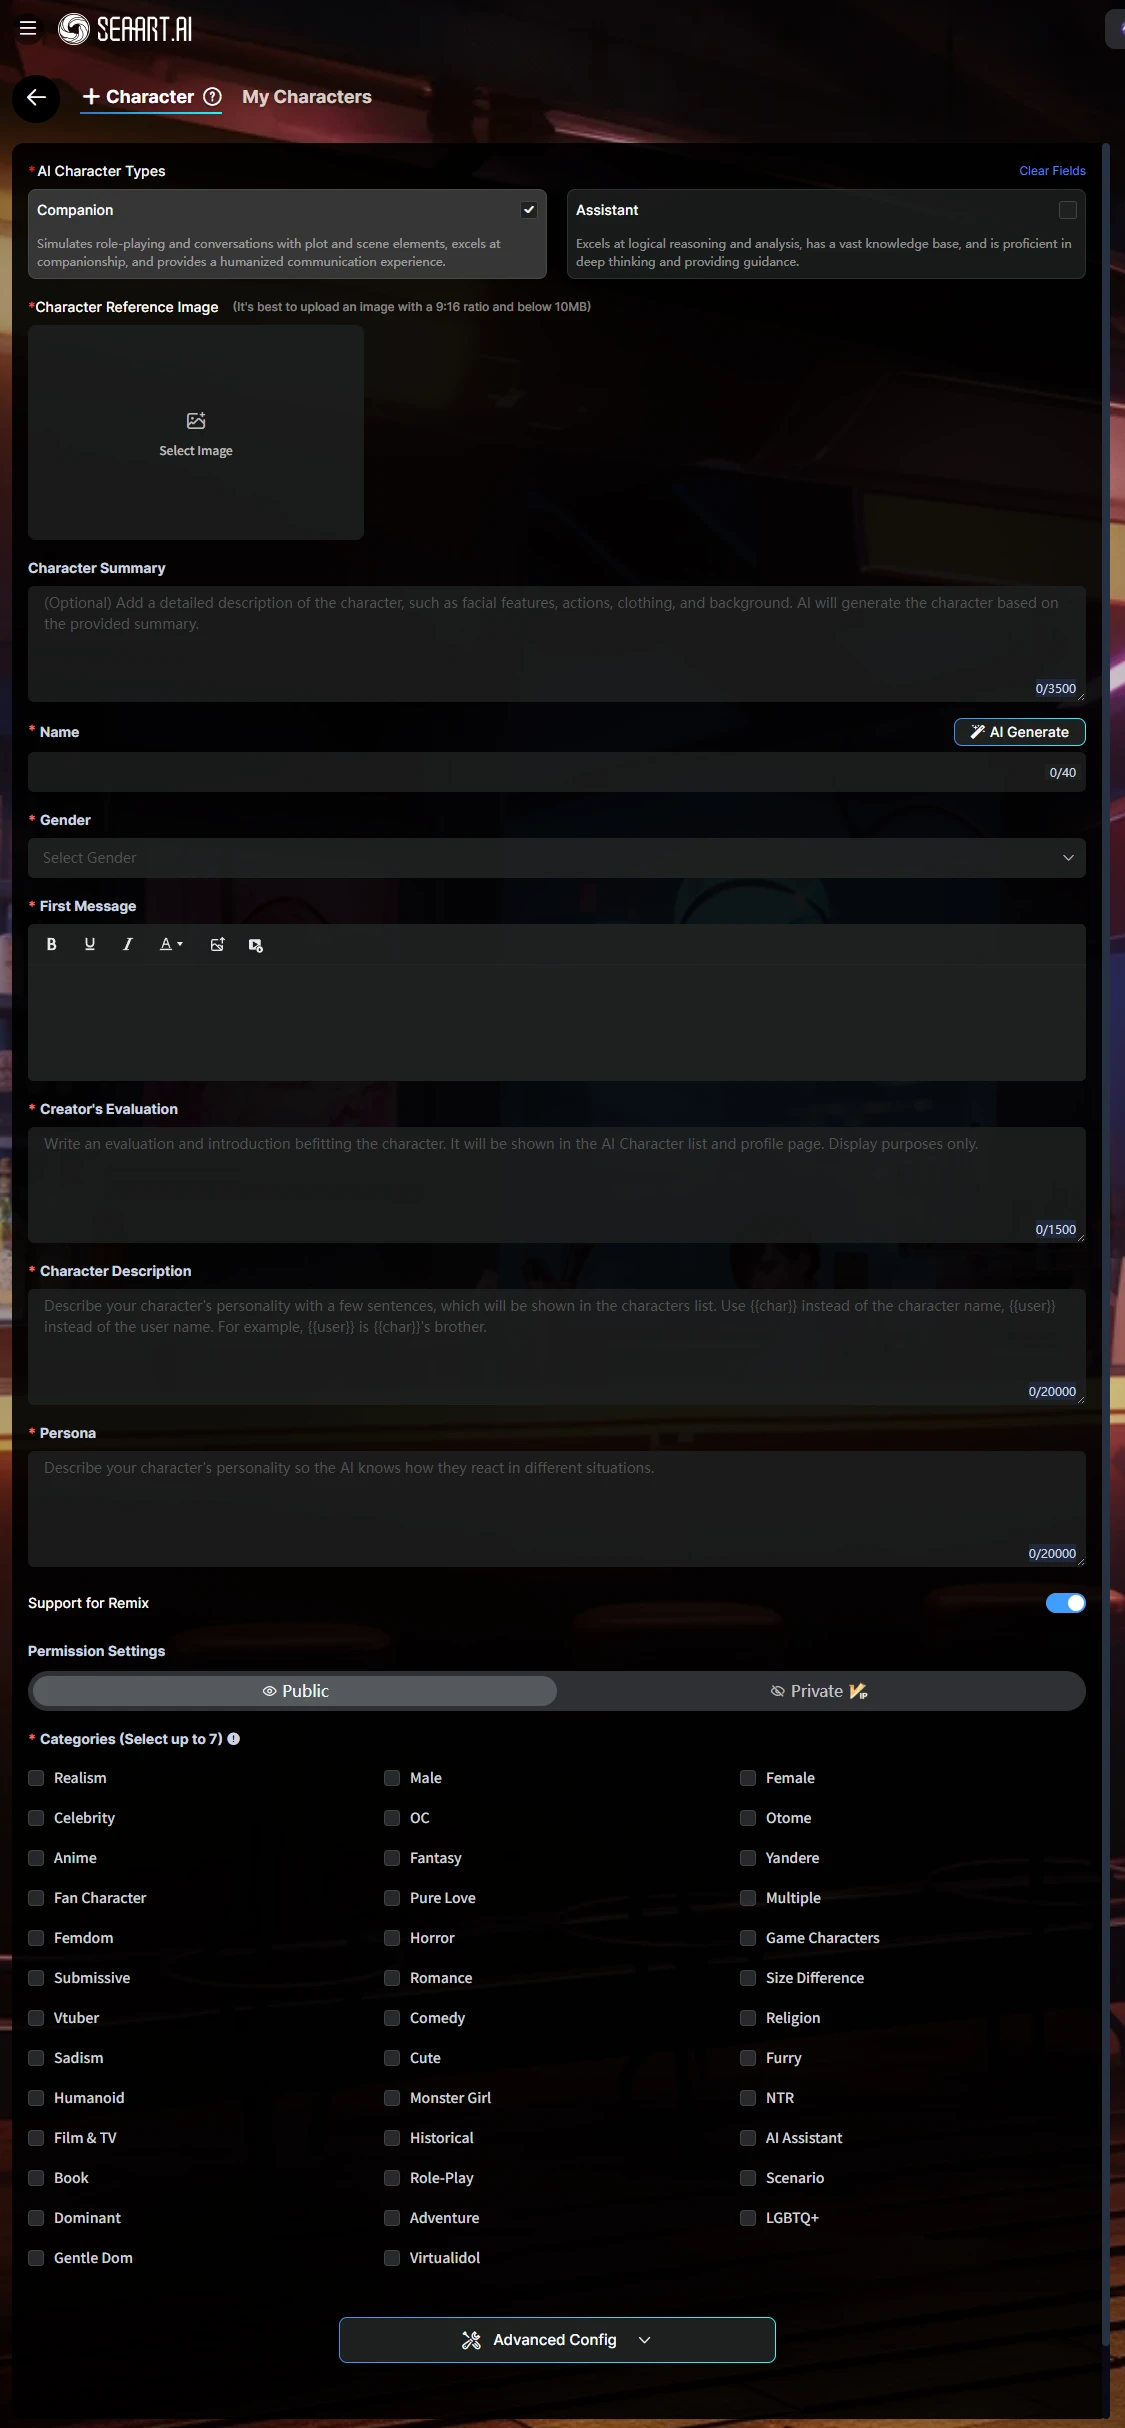Apply bold formatting in First Message

[52, 944]
